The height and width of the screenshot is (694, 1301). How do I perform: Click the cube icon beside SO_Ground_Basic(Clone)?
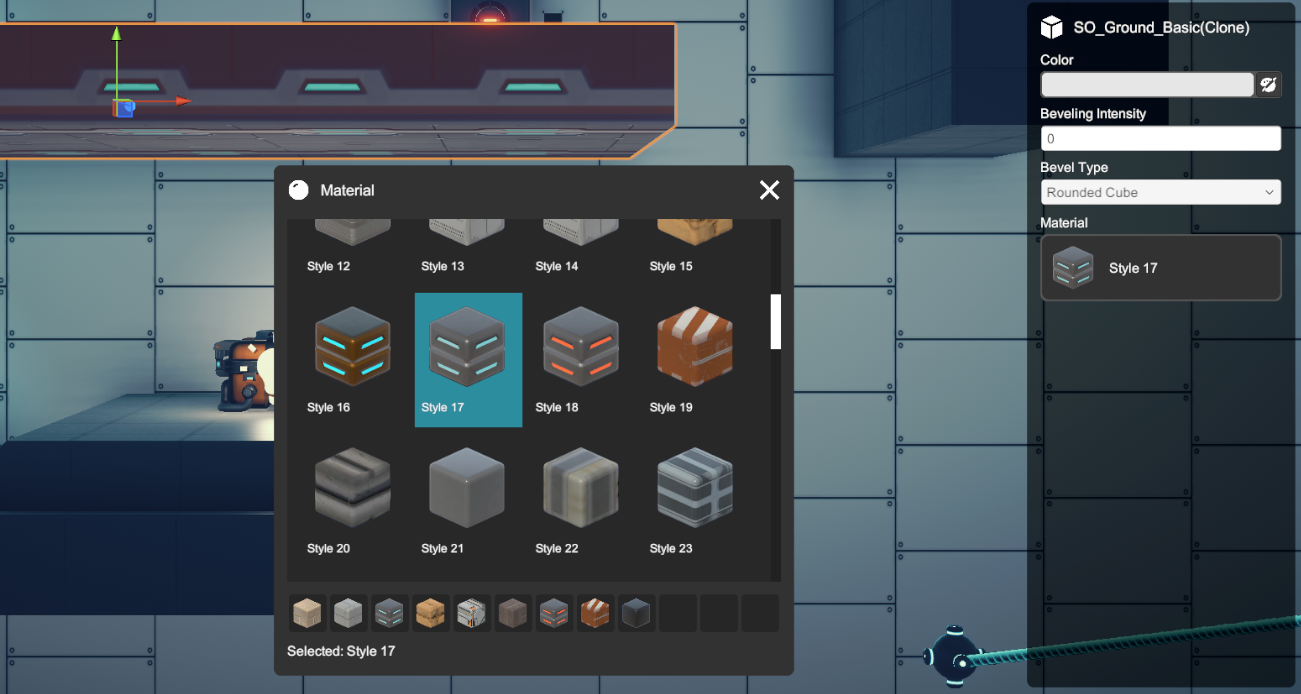1051,27
